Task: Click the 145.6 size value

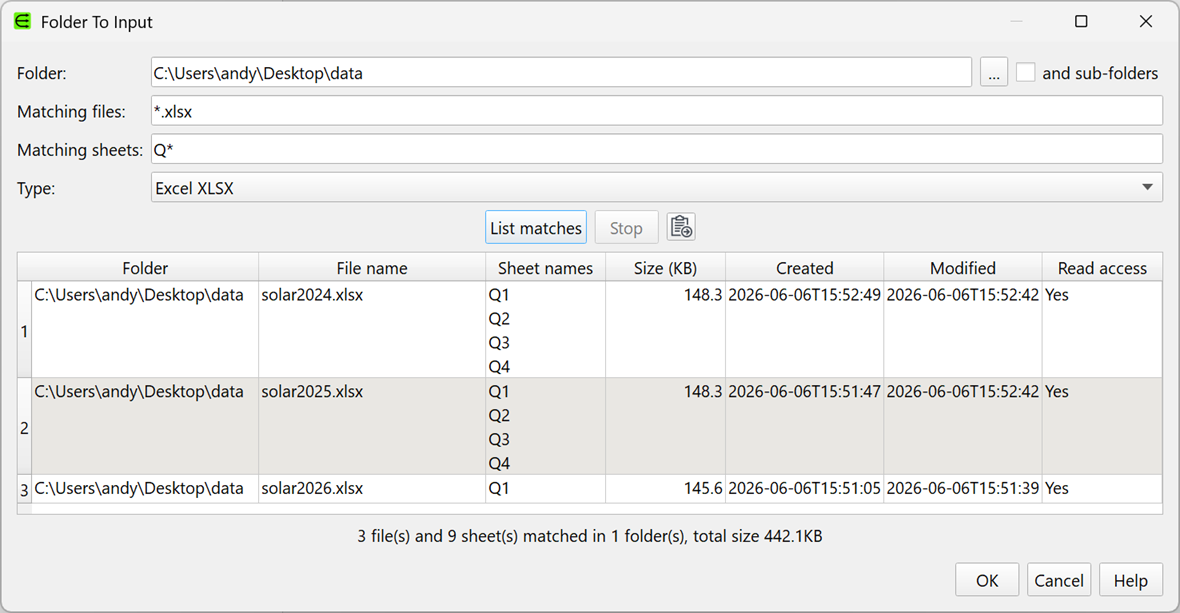Action: click(703, 488)
